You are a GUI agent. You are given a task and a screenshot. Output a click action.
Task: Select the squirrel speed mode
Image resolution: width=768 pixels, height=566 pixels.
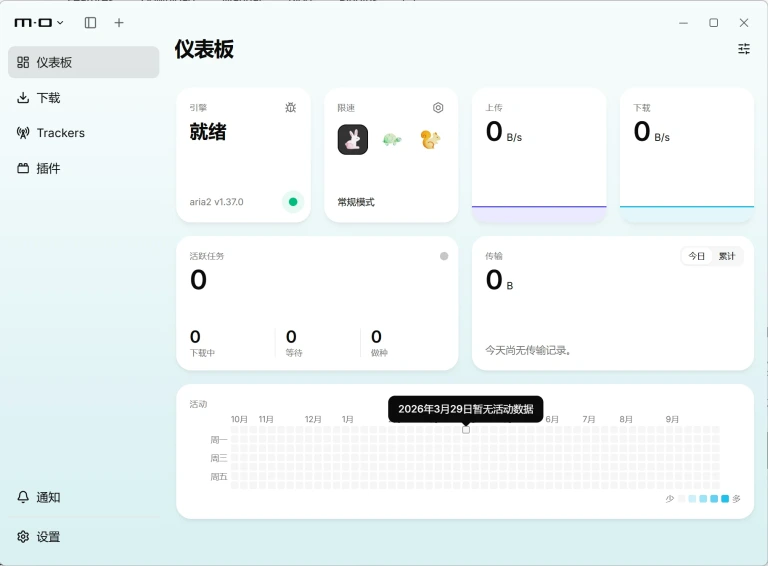(x=430, y=140)
